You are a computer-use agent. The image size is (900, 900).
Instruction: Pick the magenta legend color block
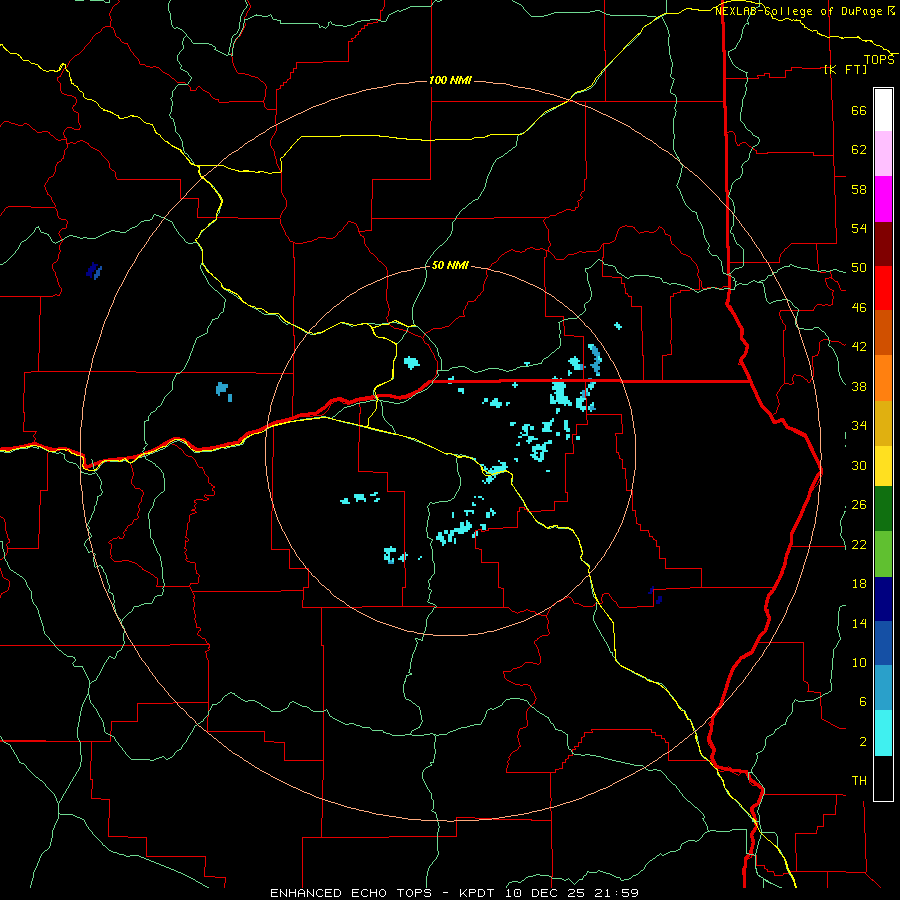click(883, 199)
